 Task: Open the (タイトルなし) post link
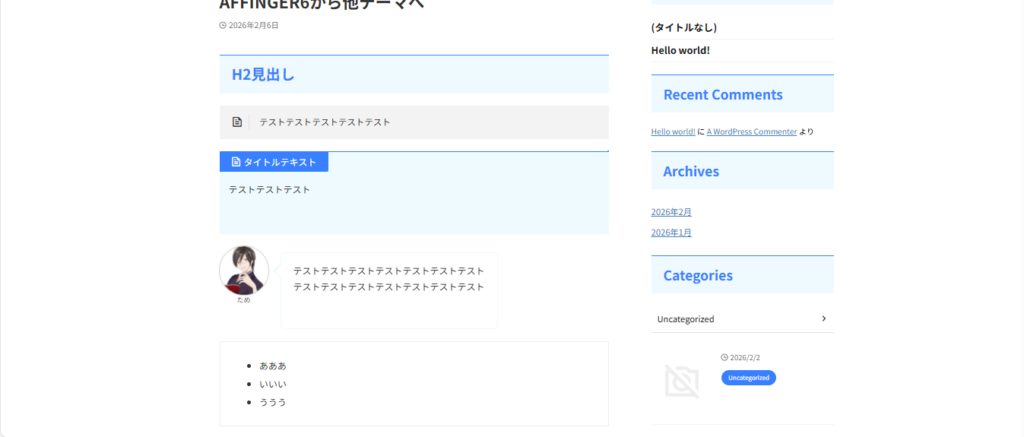pyautogui.click(x=684, y=28)
